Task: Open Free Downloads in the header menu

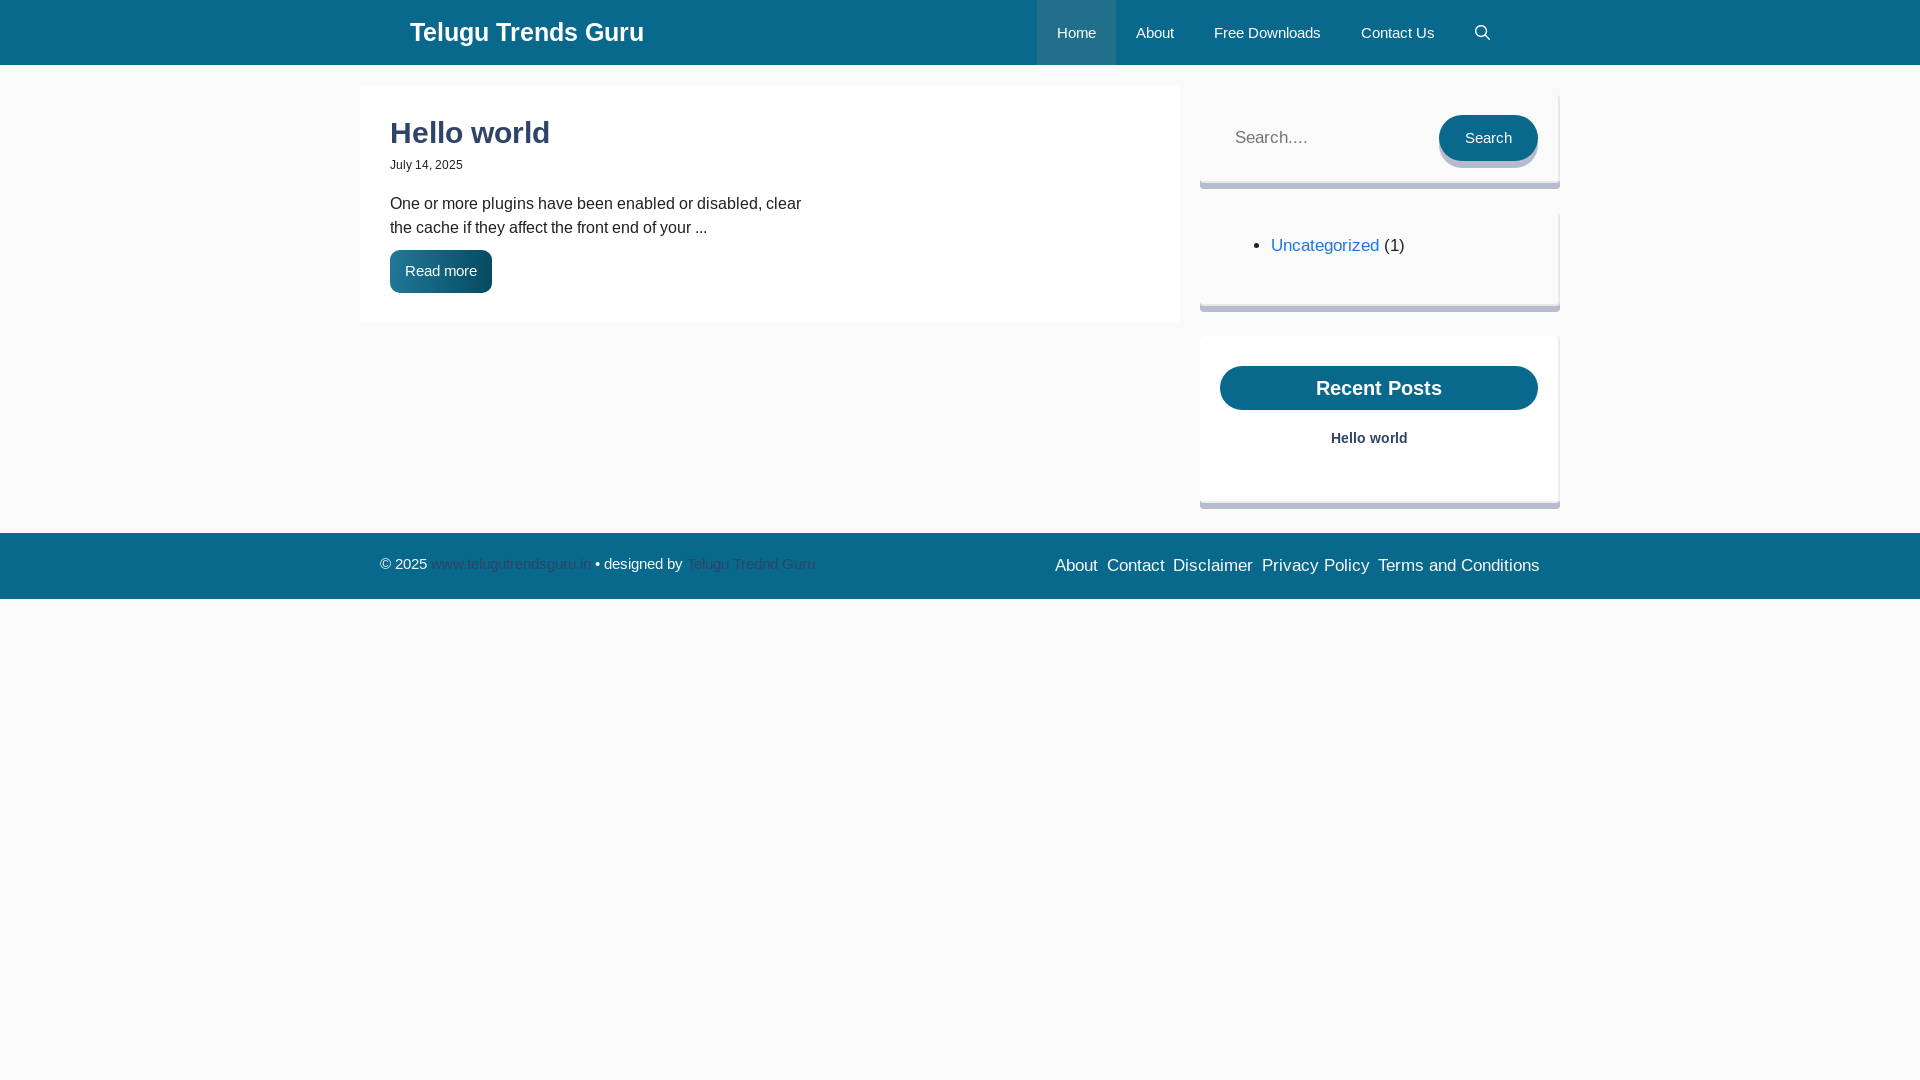Action: click(x=1267, y=32)
